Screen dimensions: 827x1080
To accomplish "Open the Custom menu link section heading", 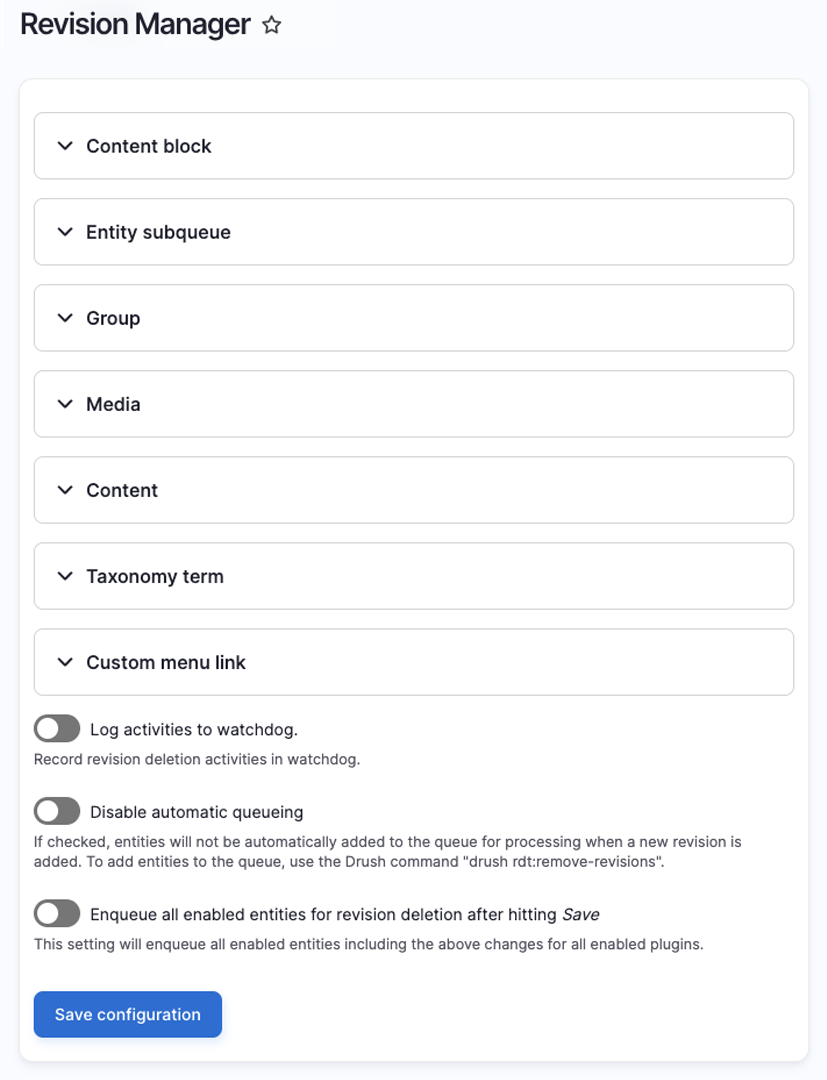I will point(166,663).
